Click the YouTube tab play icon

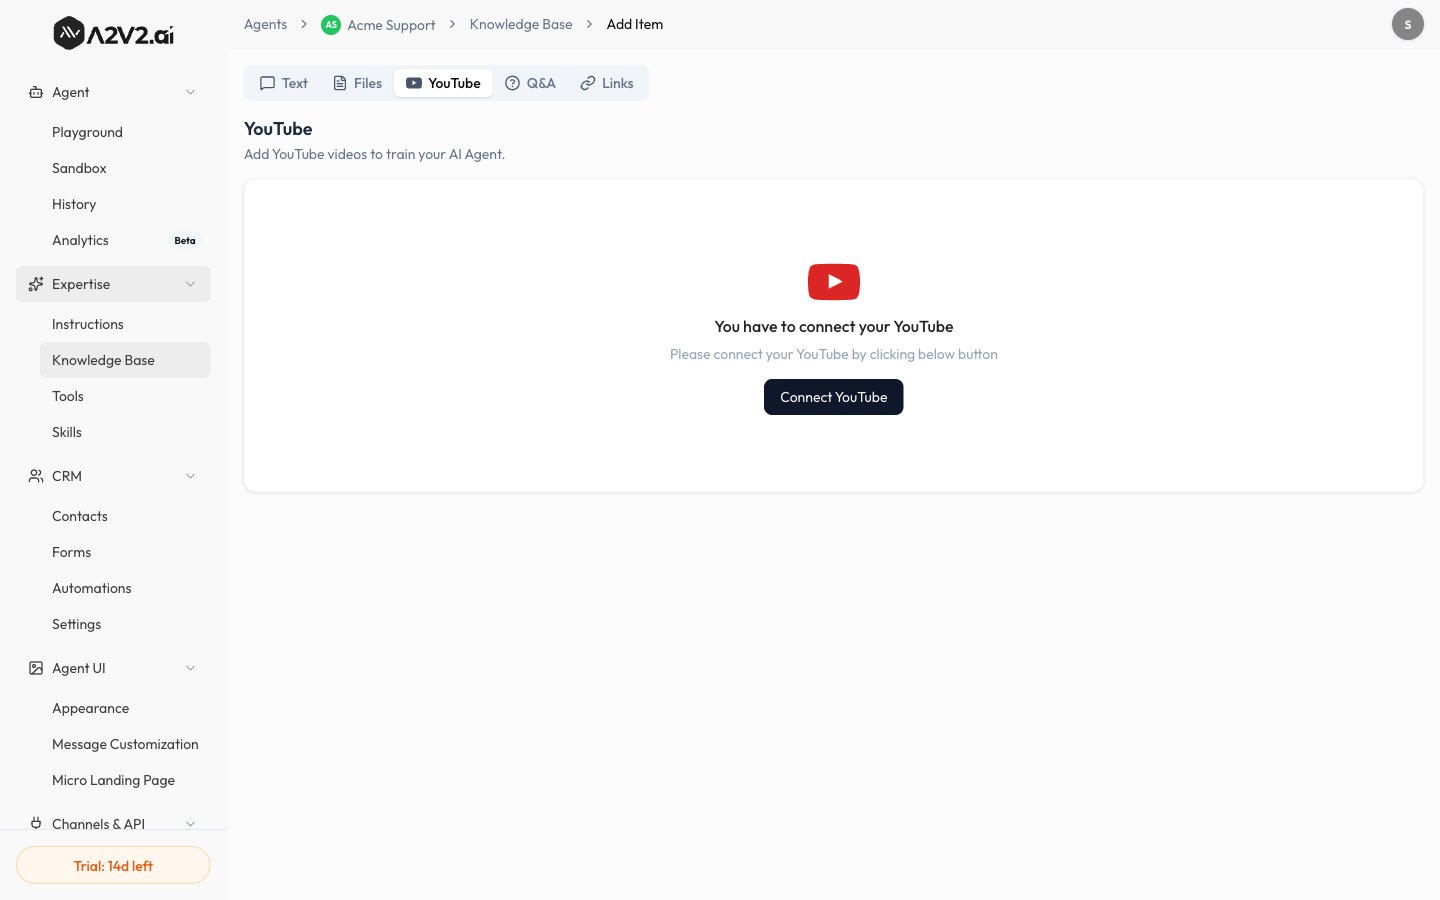click(x=414, y=83)
